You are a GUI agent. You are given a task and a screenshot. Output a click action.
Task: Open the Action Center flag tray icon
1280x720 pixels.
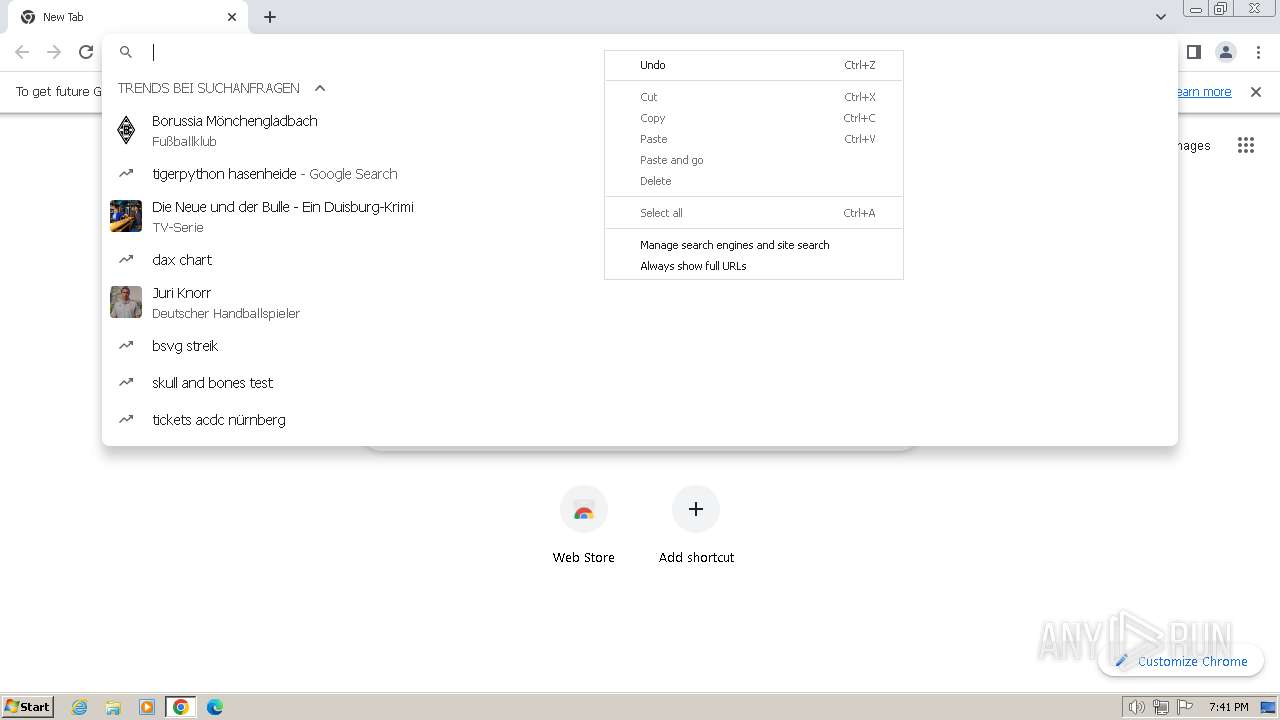tap(1185, 707)
